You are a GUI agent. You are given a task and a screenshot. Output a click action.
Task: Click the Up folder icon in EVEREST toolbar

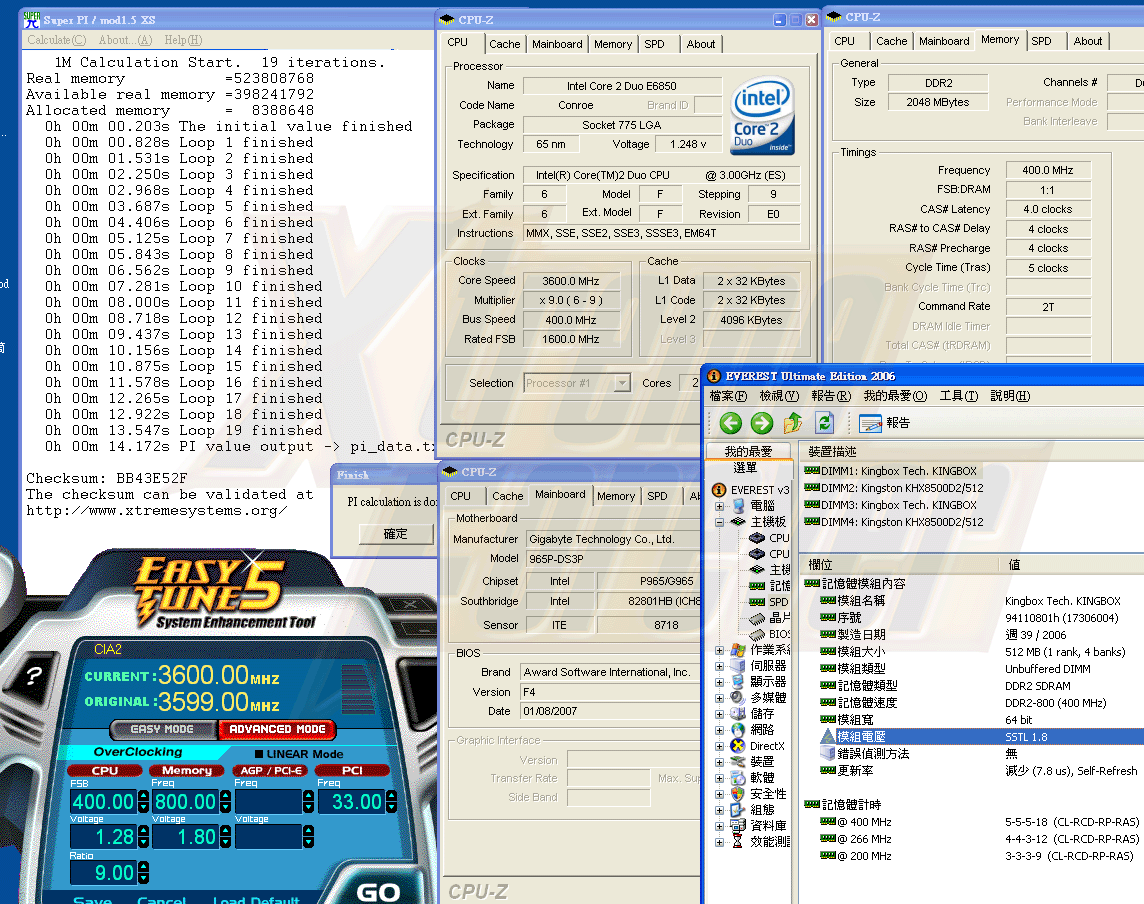[793, 423]
